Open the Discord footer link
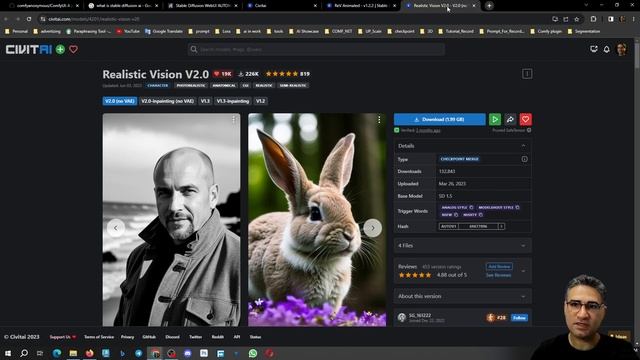The width and height of the screenshot is (640, 360). tap(172, 337)
